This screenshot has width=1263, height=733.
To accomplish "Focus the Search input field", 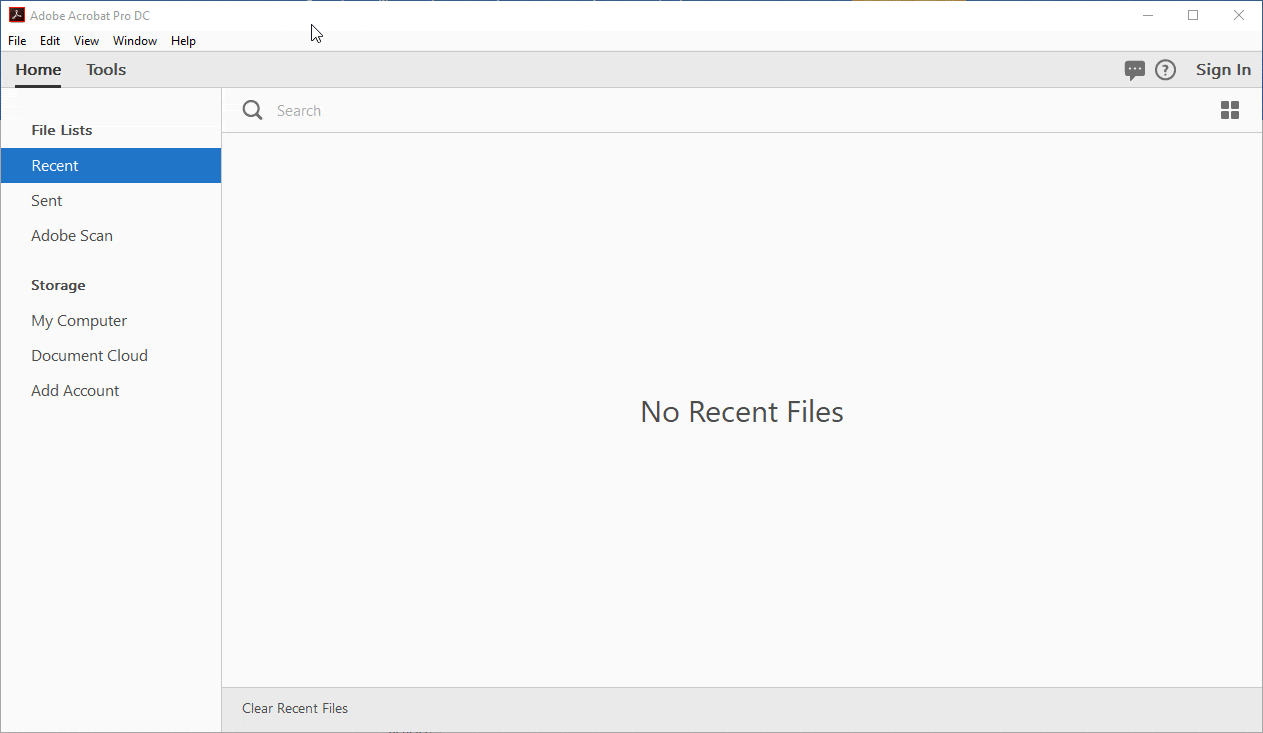I will [x=740, y=111].
